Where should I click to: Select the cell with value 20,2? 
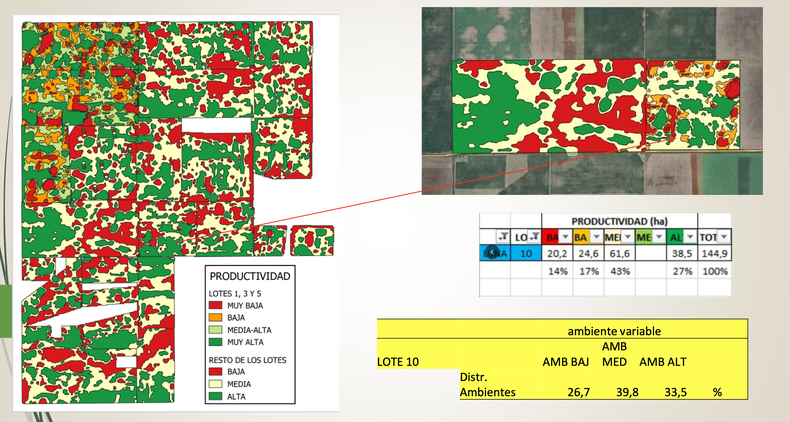click(x=557, y=253)
